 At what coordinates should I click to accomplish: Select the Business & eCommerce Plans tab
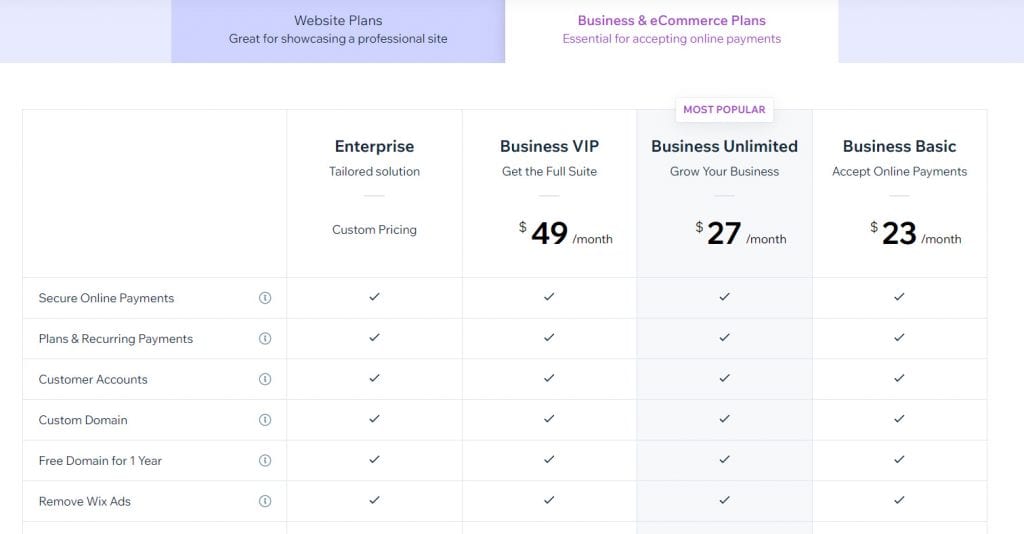pyautogui.click(x=671, y=31)
